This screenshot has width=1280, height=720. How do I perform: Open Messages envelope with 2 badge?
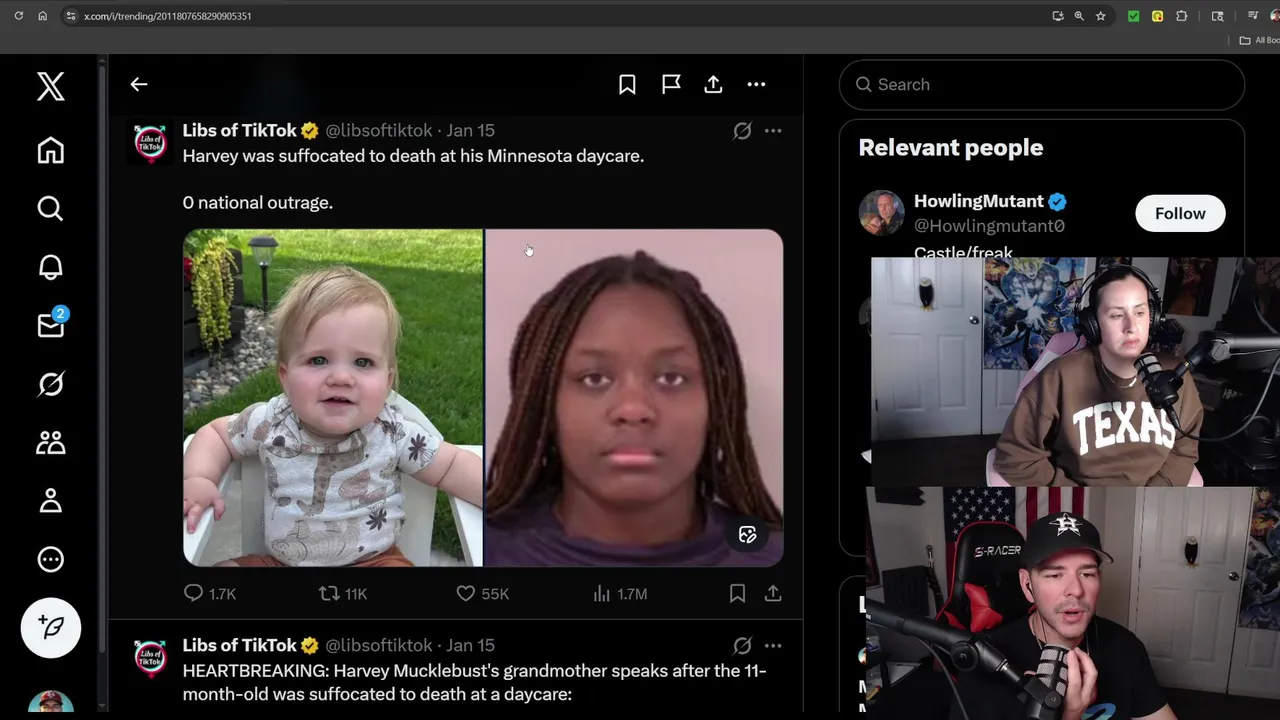51,325
